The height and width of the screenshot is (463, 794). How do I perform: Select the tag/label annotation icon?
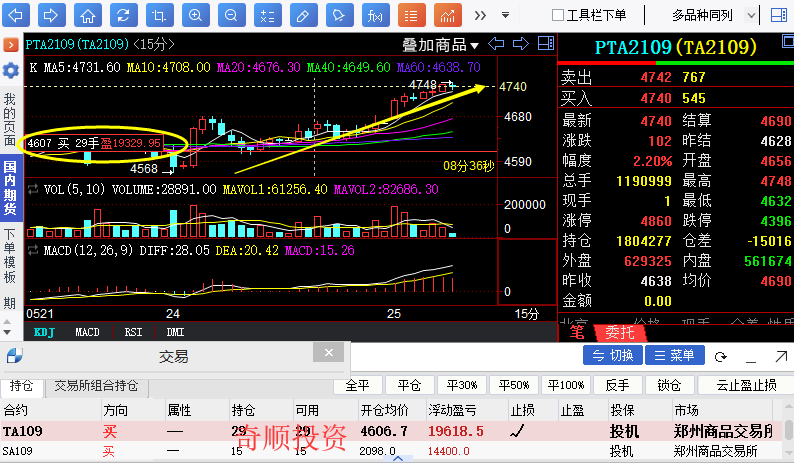click(x=339, y=15)
